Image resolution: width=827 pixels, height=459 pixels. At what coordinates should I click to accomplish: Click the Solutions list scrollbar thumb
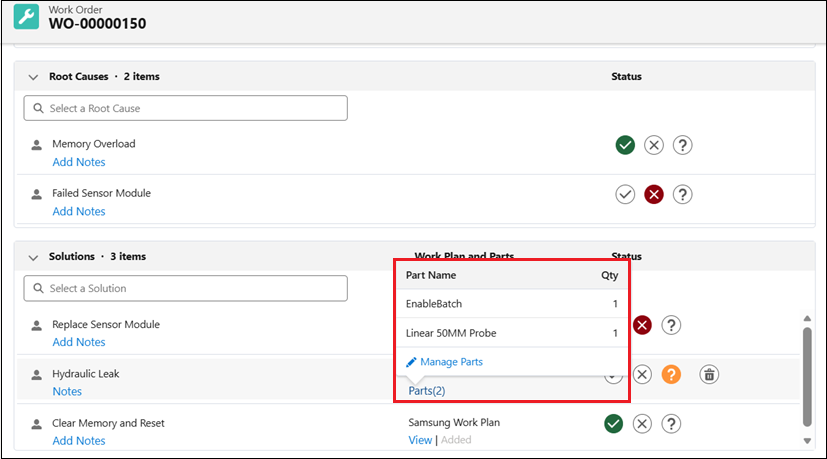(807, 377)
